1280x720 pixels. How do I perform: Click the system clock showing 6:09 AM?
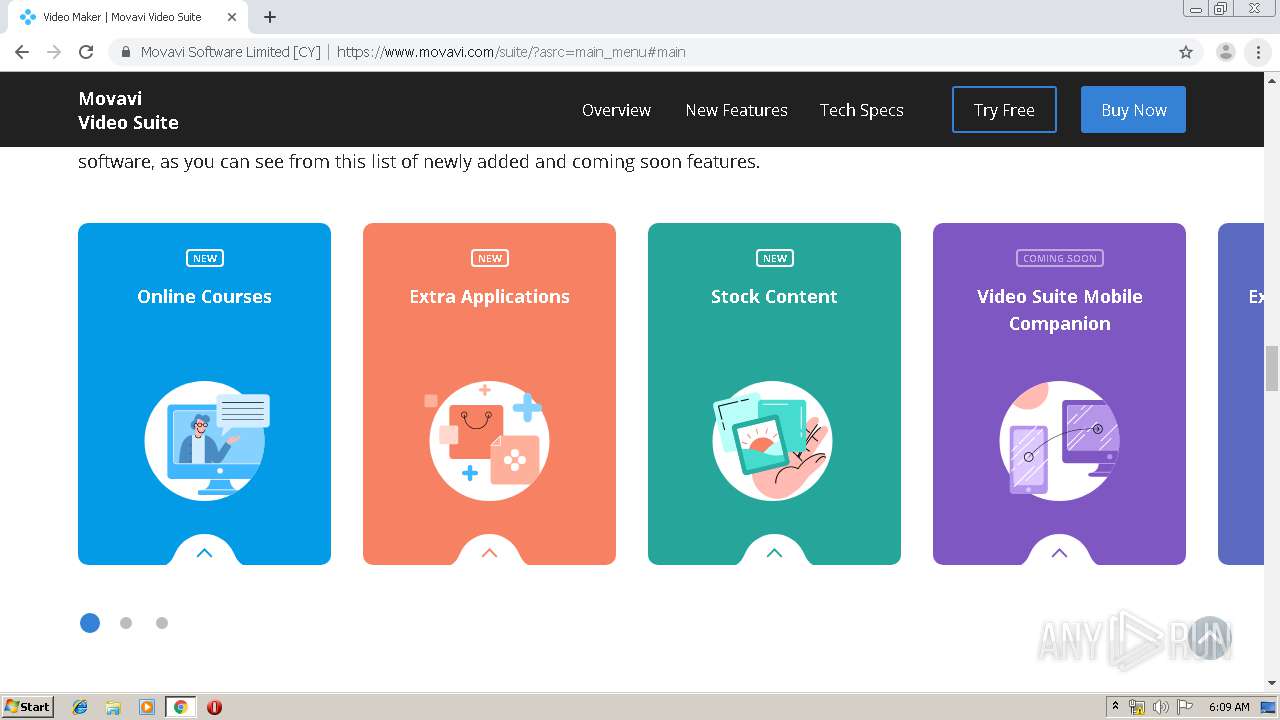pyautogui.click(x=1229, y=707)
